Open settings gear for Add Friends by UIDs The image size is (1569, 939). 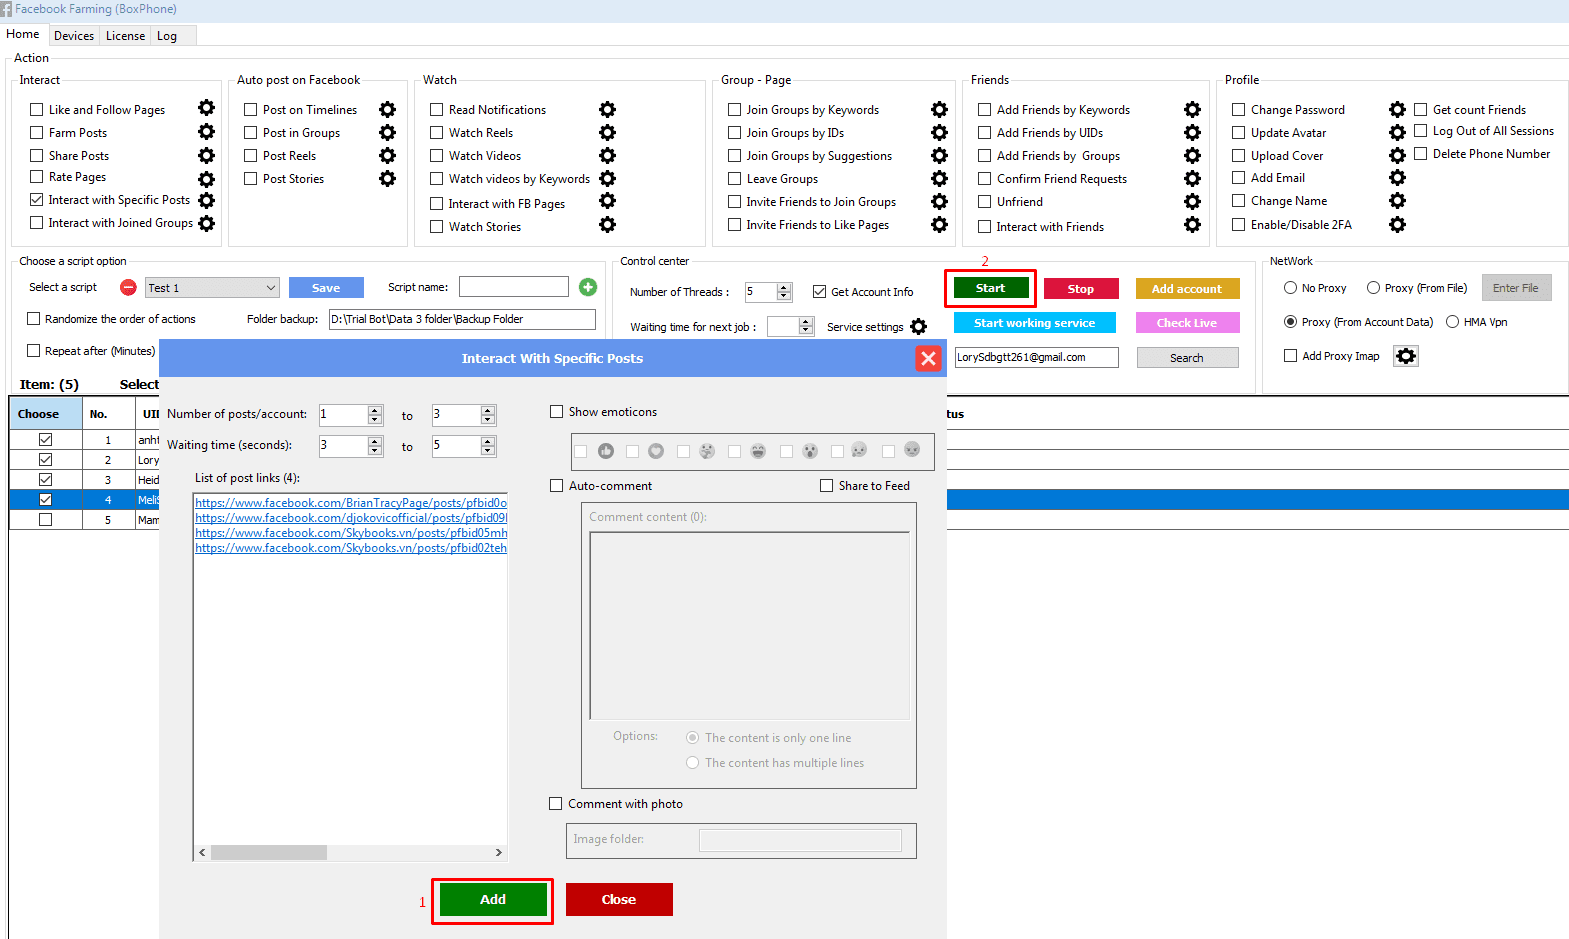click(1192, 133)
